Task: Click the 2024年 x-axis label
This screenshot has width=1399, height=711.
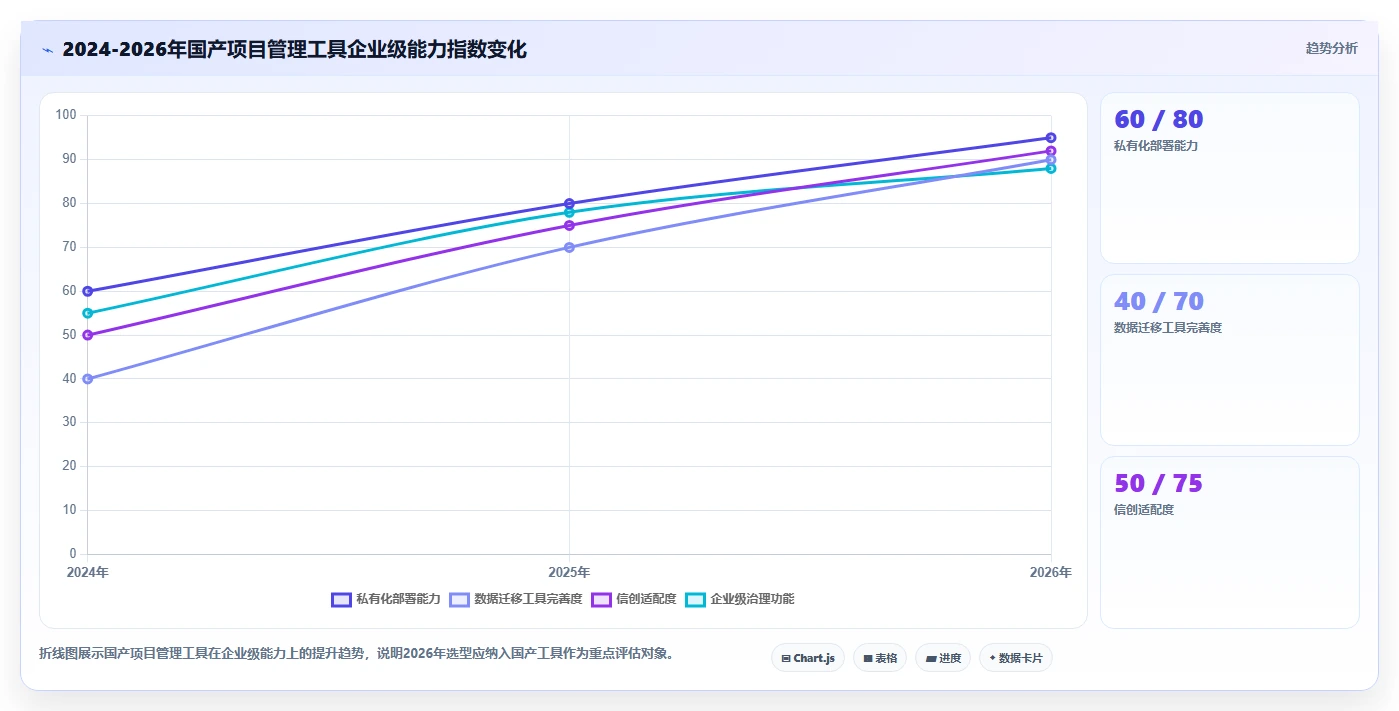Action: tap(88, 573)
